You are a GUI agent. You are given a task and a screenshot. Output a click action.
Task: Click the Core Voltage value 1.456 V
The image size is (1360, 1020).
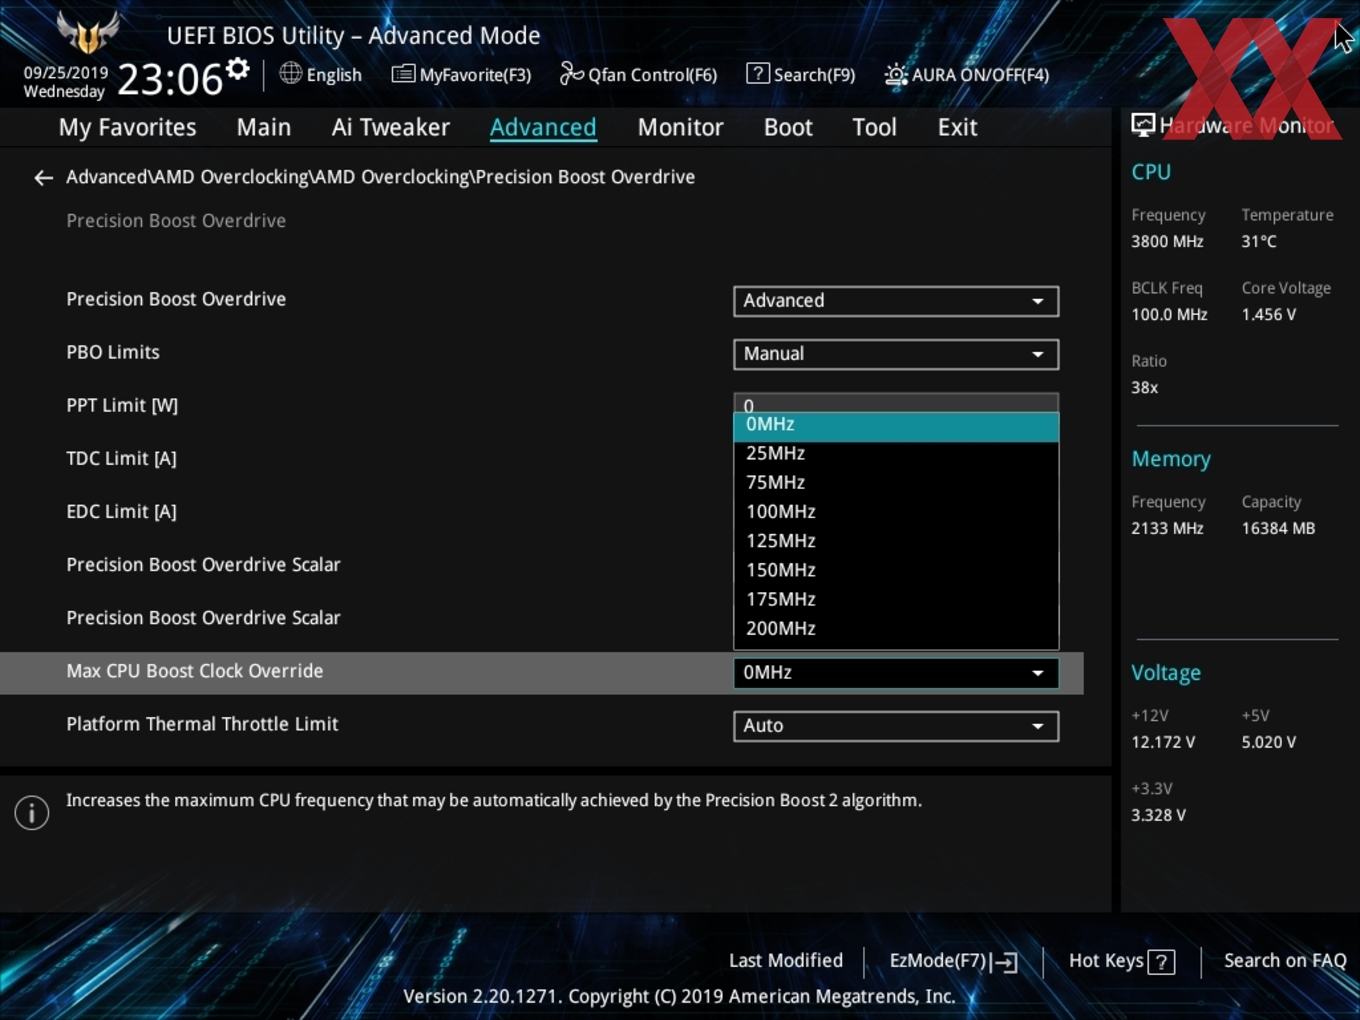tap(1269, 315)
